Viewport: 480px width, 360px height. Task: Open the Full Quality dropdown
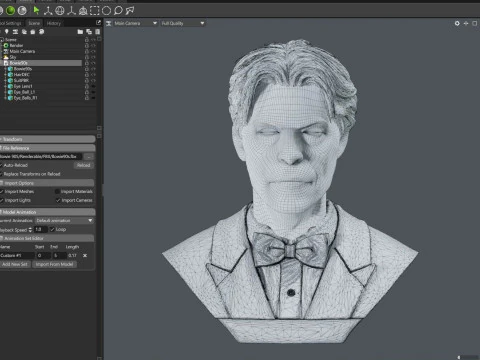point(183,23)
